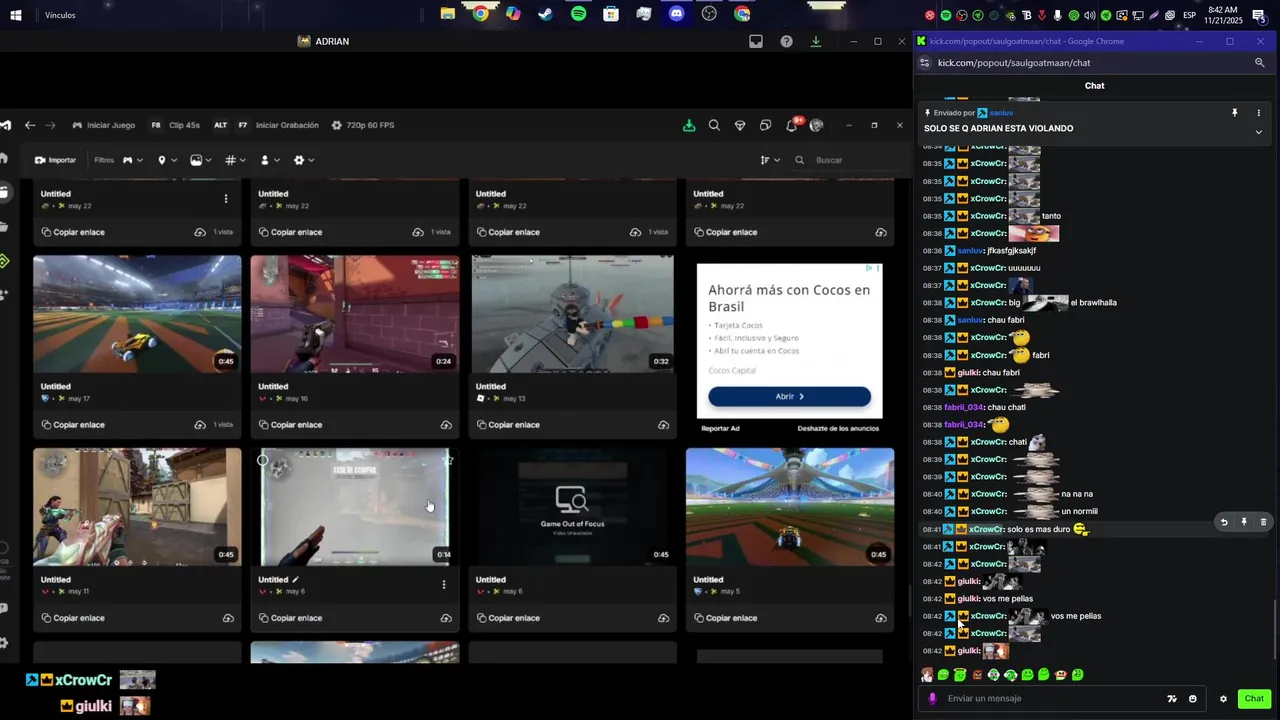This screenshot has width=1280, height=720.
Task: Expand the hashtag filter dropdown
Action: pos(235,160)
